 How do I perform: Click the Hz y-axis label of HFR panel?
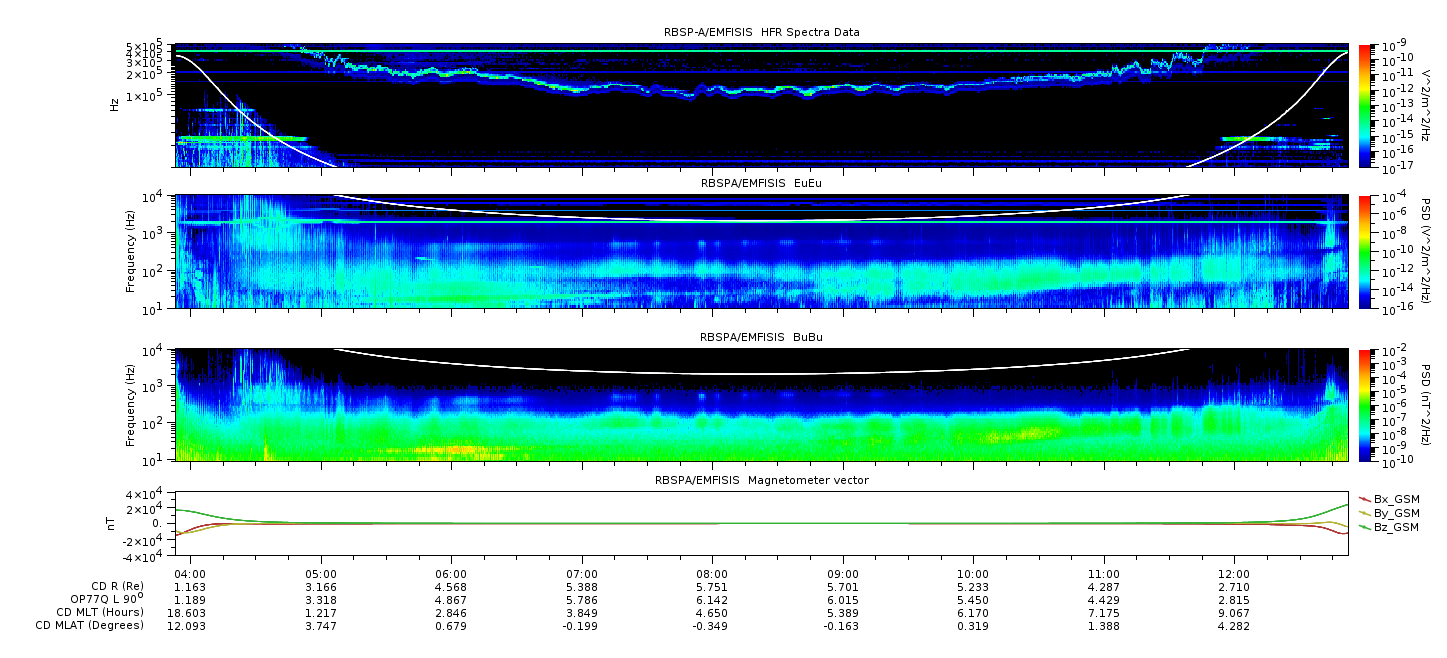pyautogui.click(x=115, y=103)
